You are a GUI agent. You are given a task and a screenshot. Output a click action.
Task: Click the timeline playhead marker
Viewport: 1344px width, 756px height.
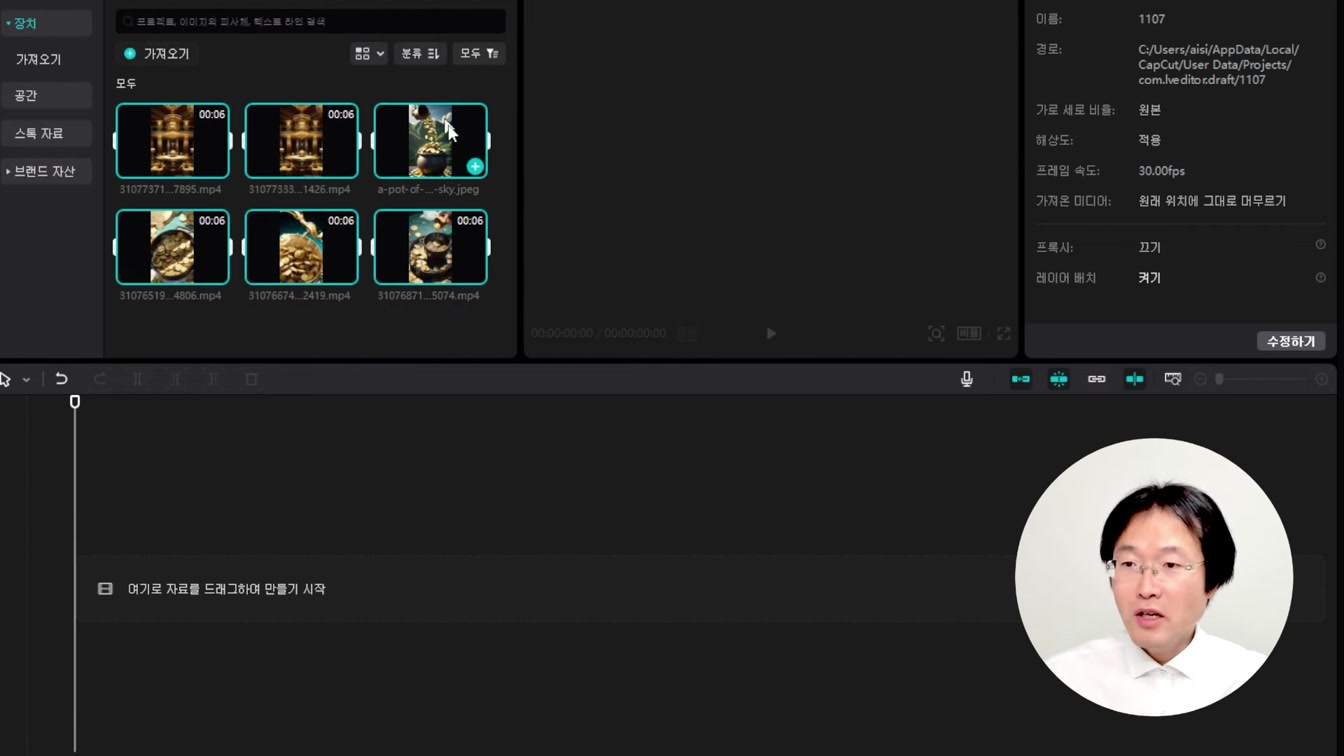(x=75, y=402)
